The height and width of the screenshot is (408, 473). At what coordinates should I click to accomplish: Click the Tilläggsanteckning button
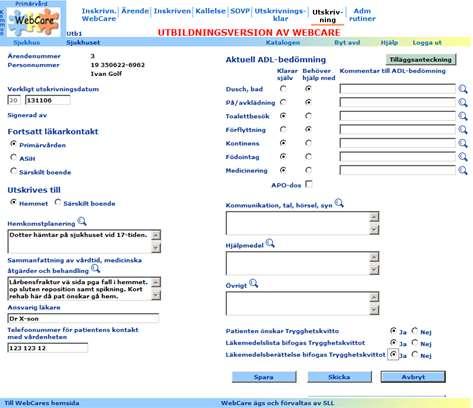point(421,60)
